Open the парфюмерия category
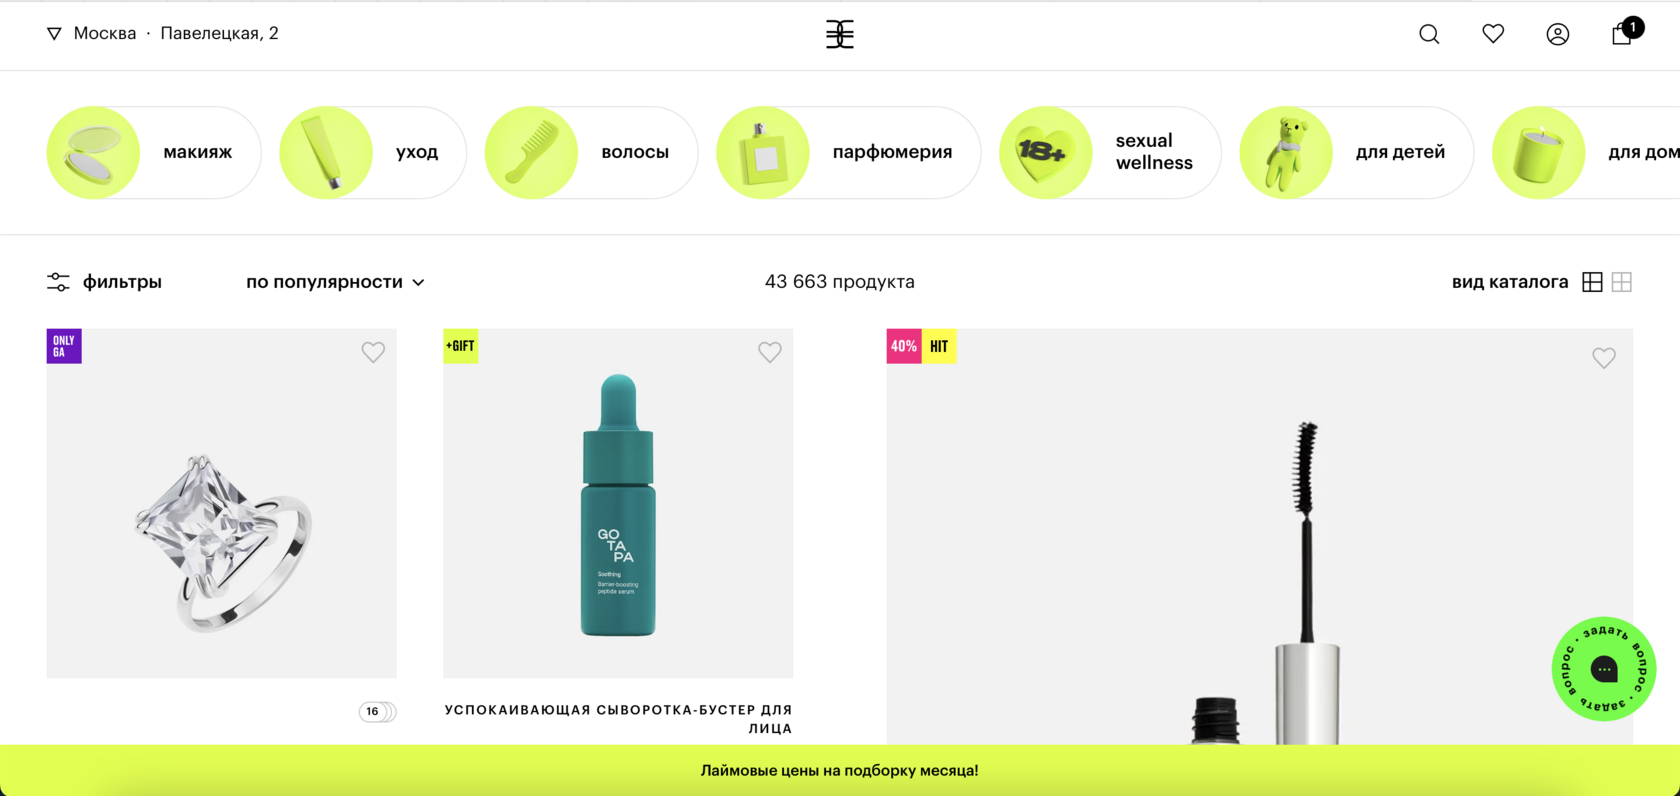 point(848,152)
